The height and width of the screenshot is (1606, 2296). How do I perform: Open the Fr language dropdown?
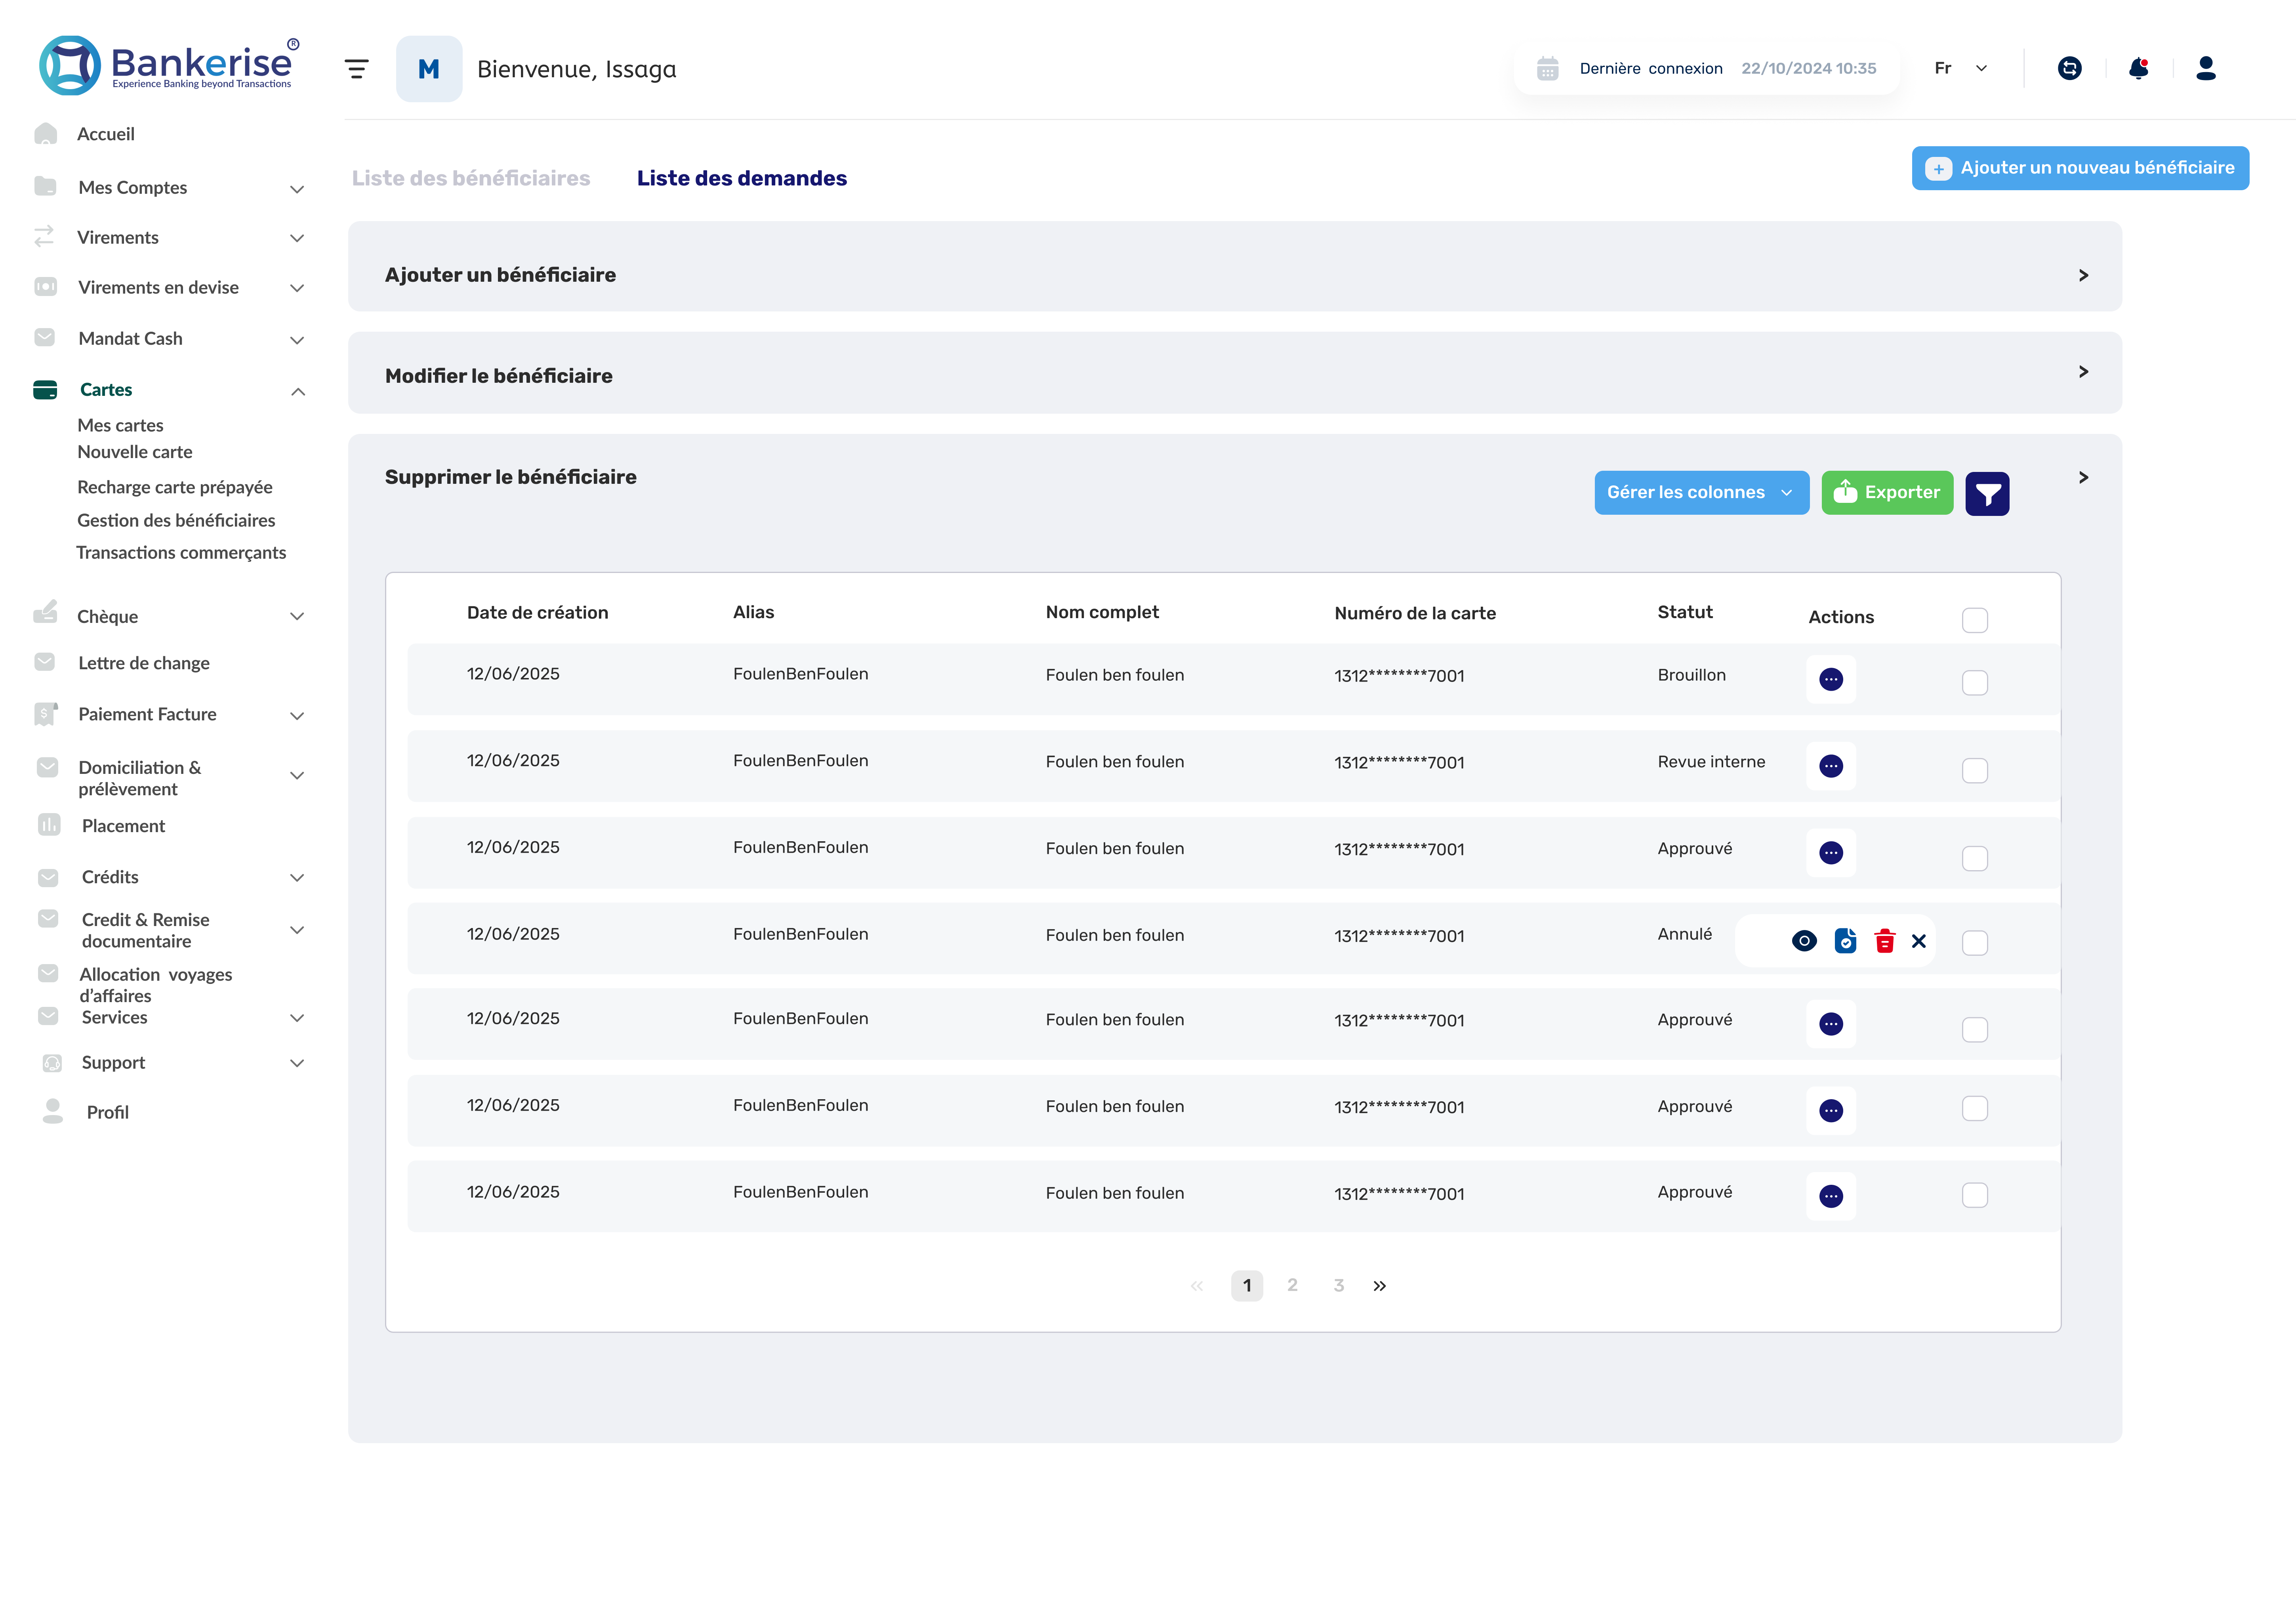pyautogui.click(x=1961, y=68)
